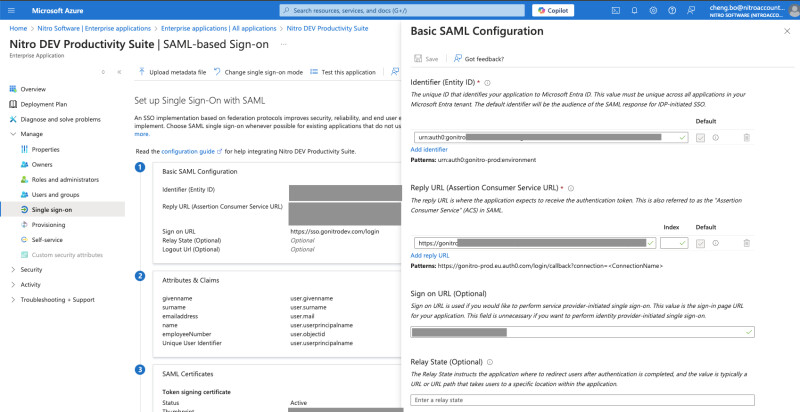Click Upload metadata file

(172, 72)
